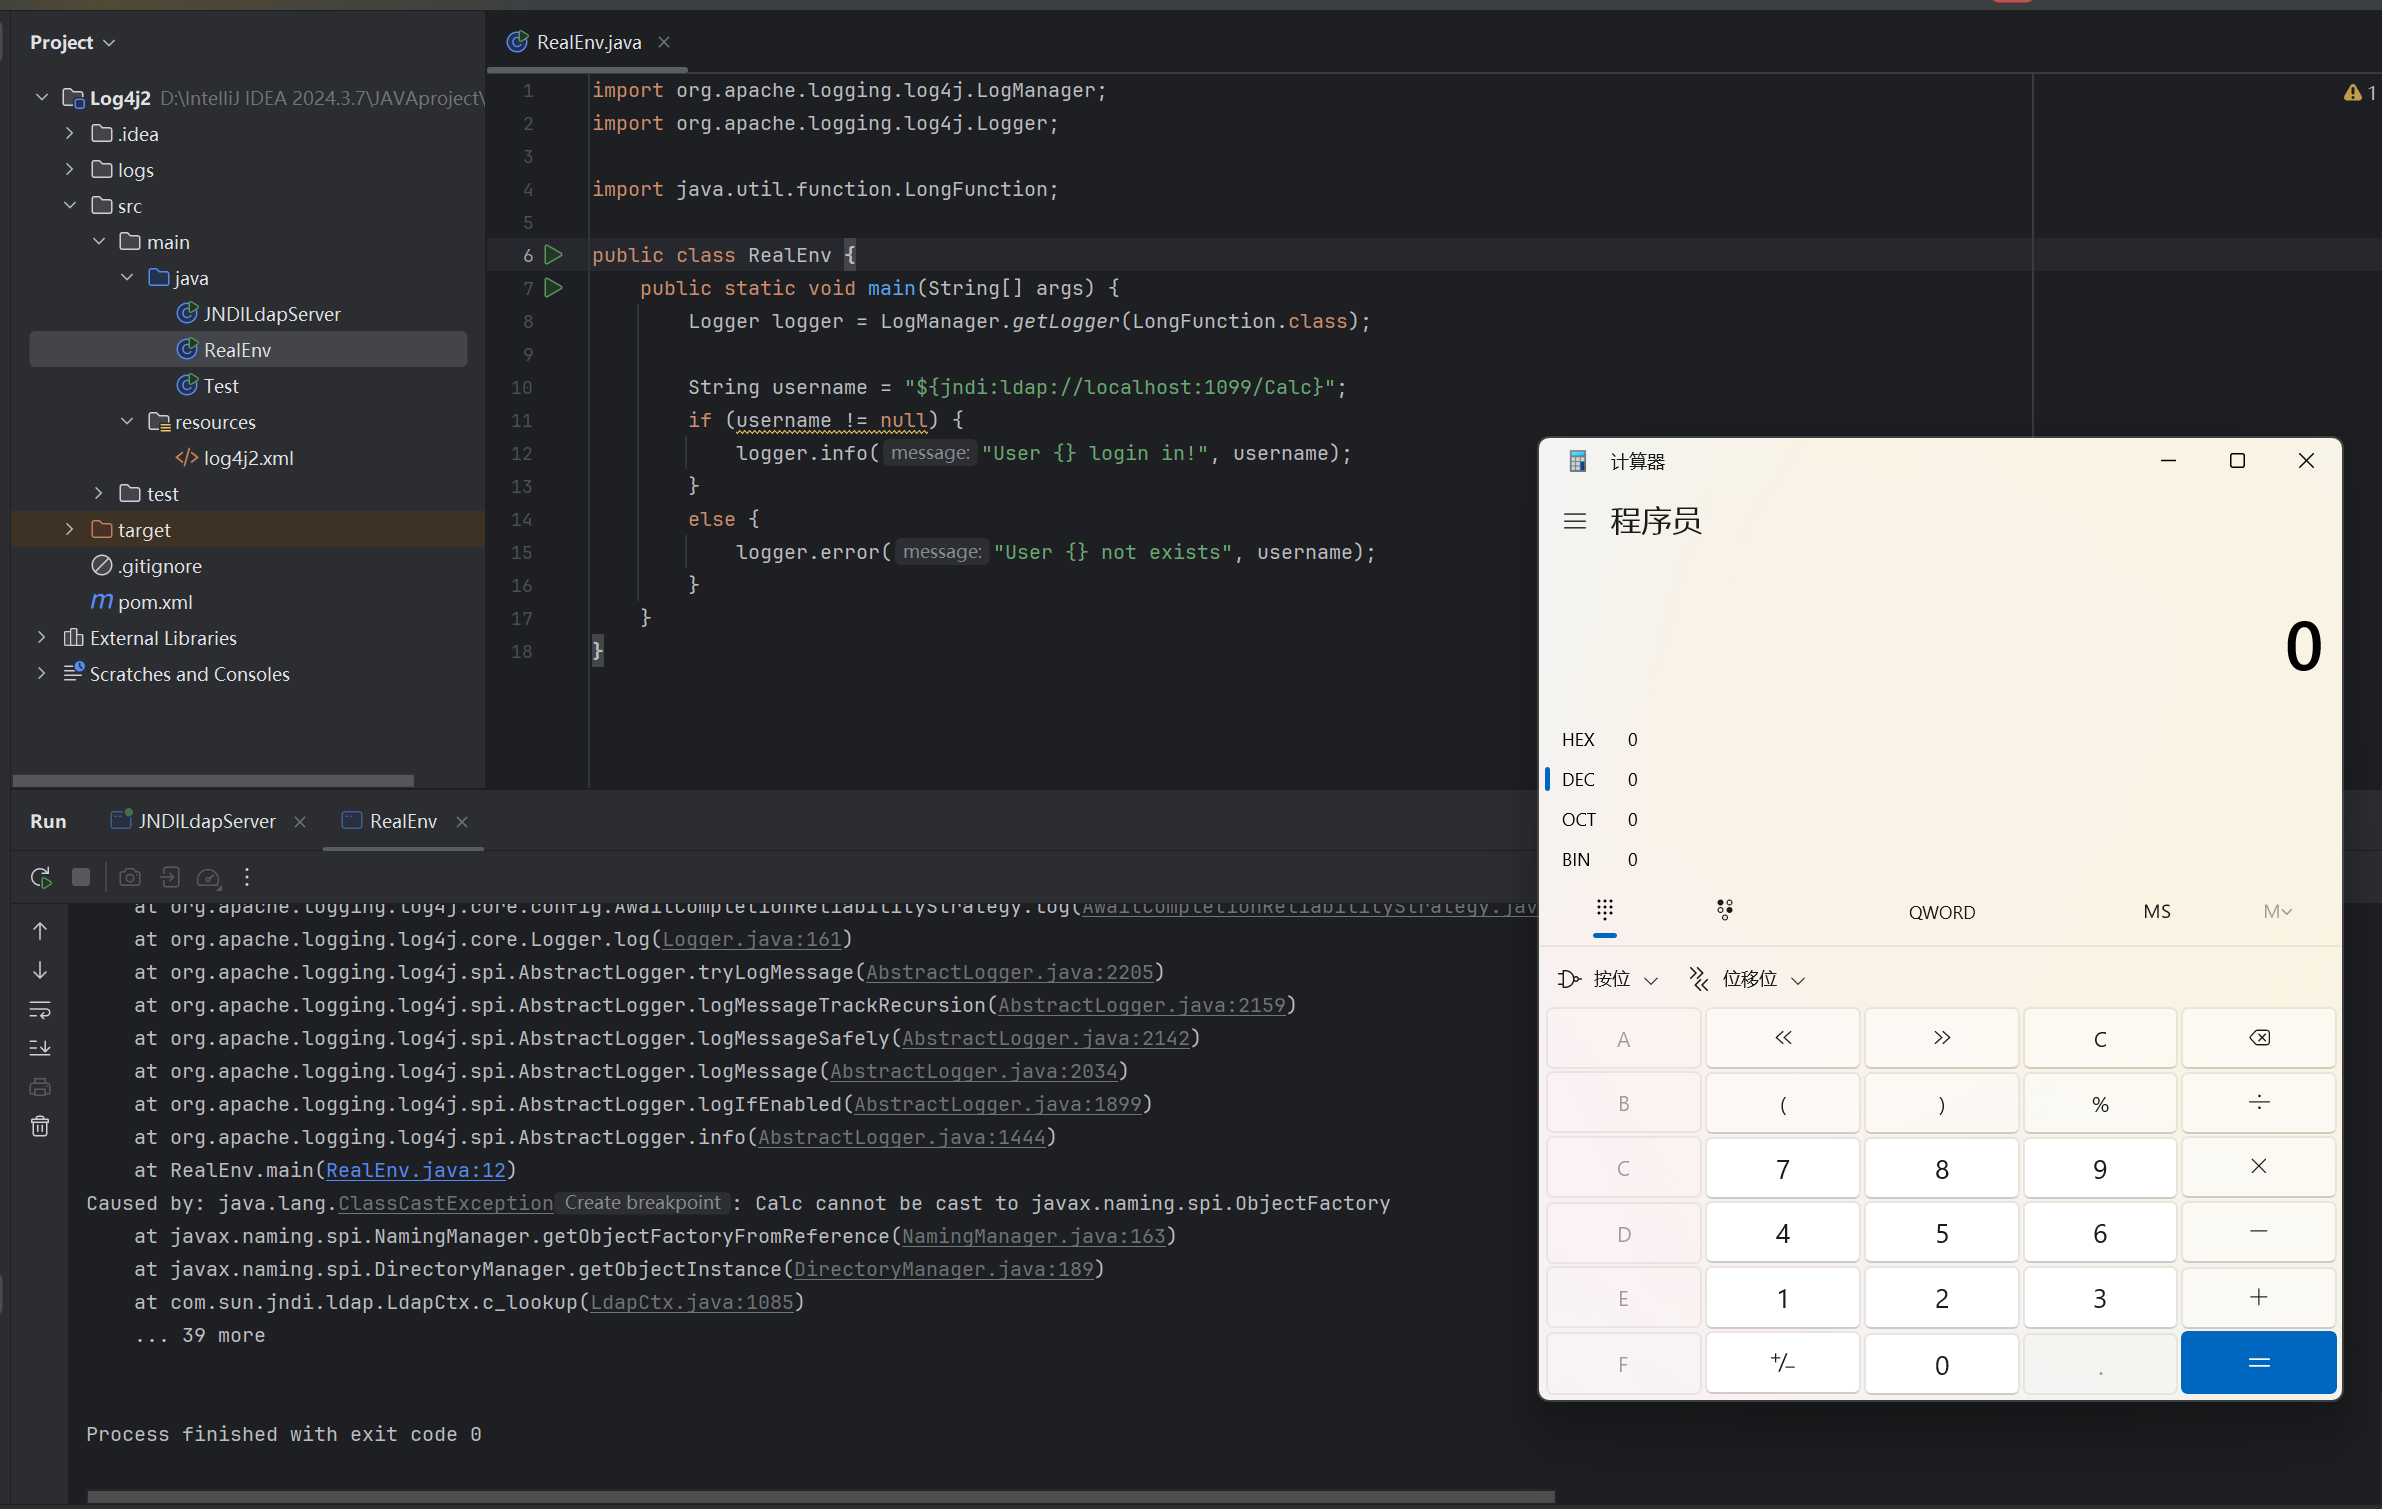Toggle soft-wrap in the console
Screen dimensions: 2382x1509
[40, 1009]
